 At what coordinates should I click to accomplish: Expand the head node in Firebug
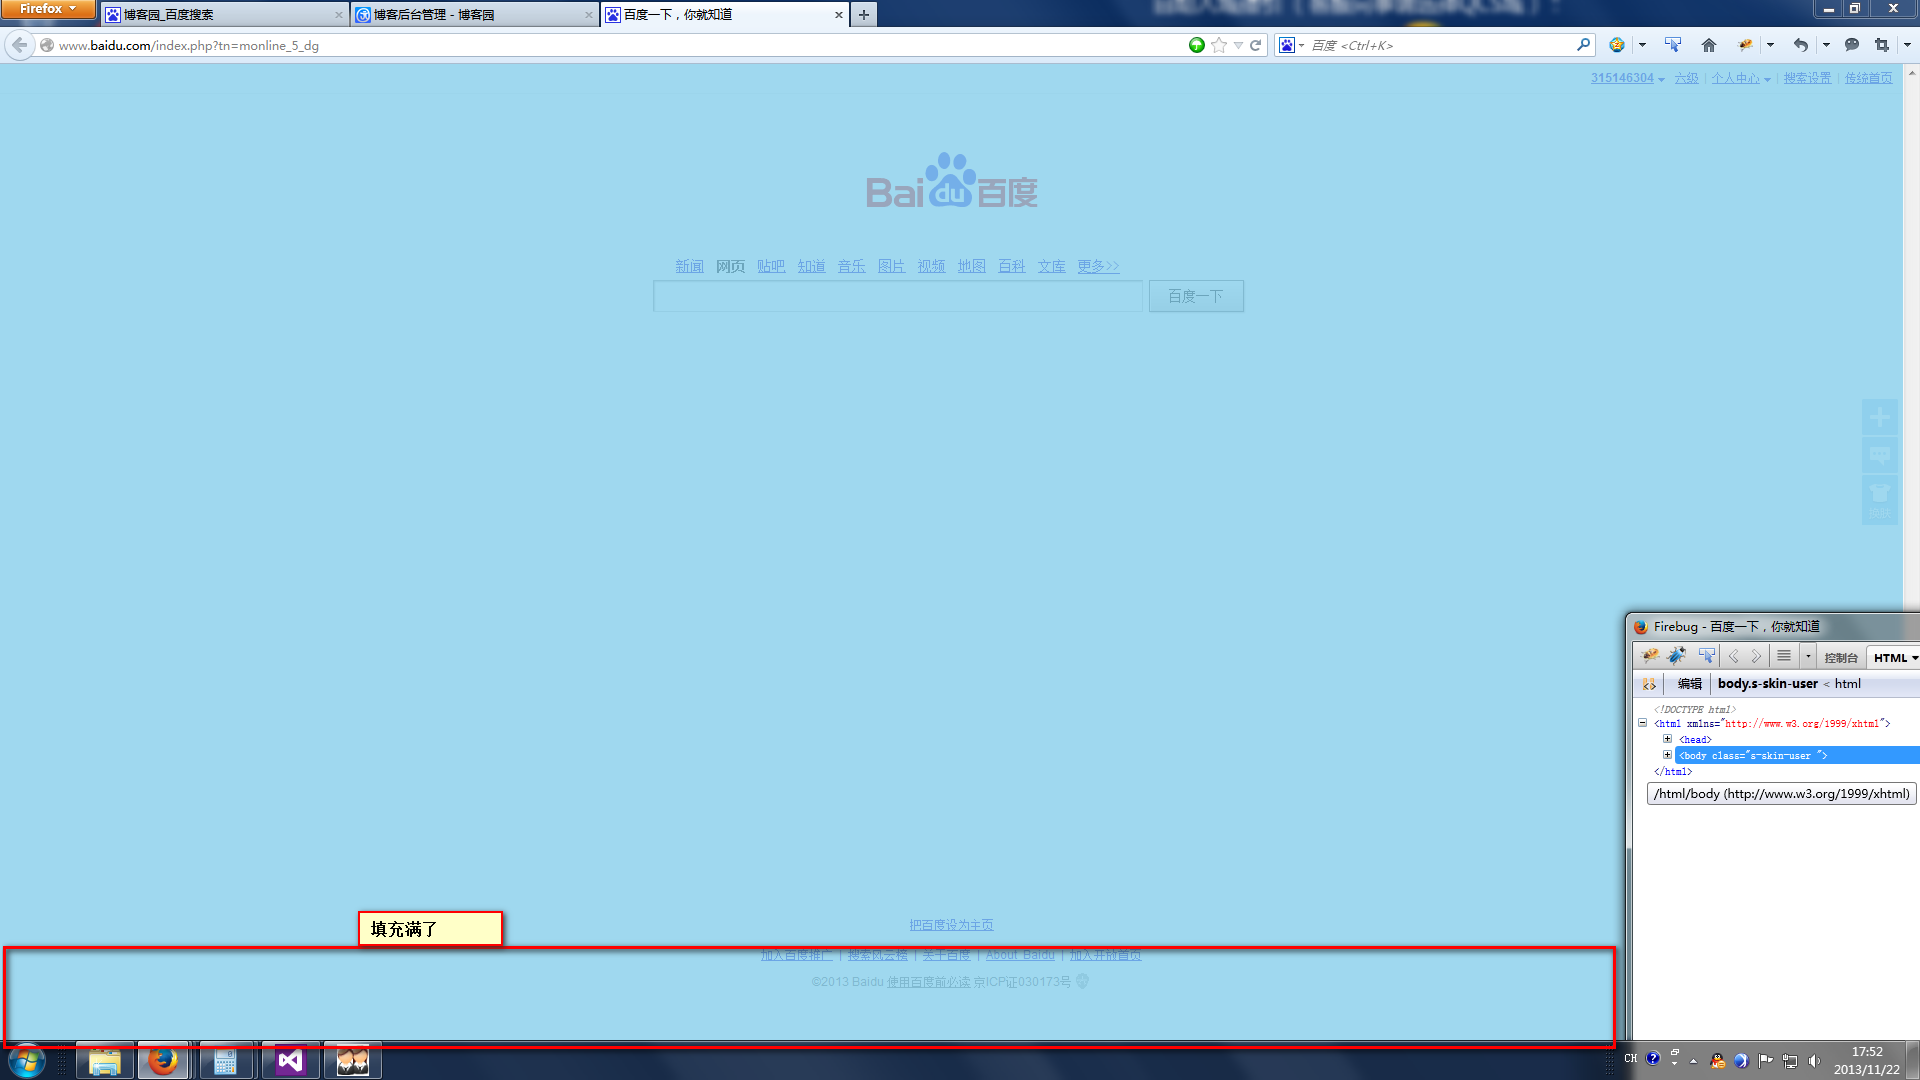click(1667, 739)
